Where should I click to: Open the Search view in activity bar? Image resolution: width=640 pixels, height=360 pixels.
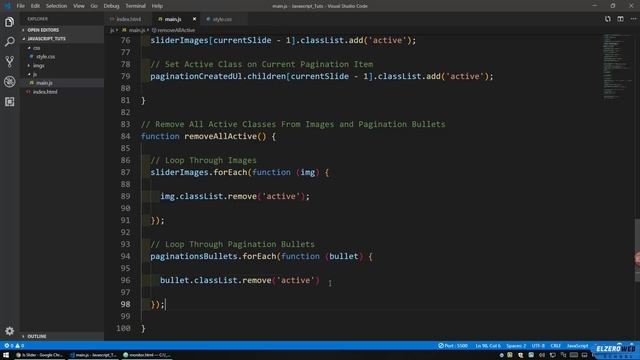point(9,42)
